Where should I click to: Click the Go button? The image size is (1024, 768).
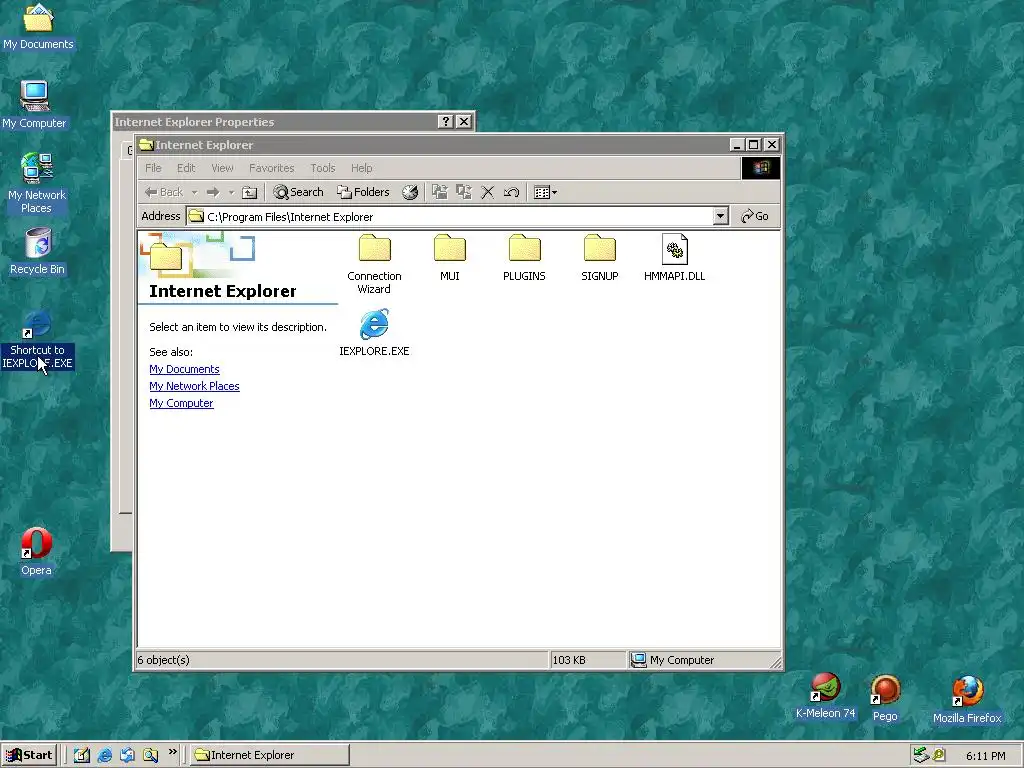point(755,216)
